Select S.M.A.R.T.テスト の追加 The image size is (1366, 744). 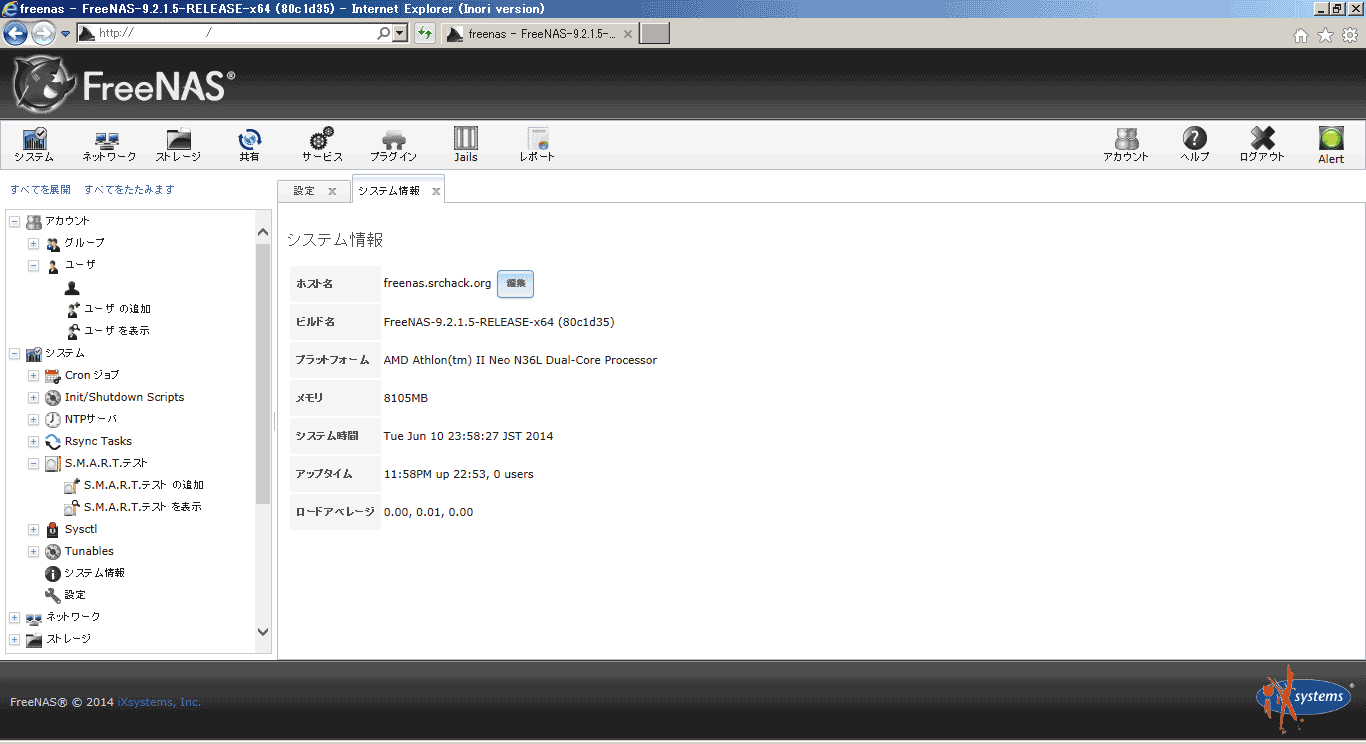coord(144,485)
